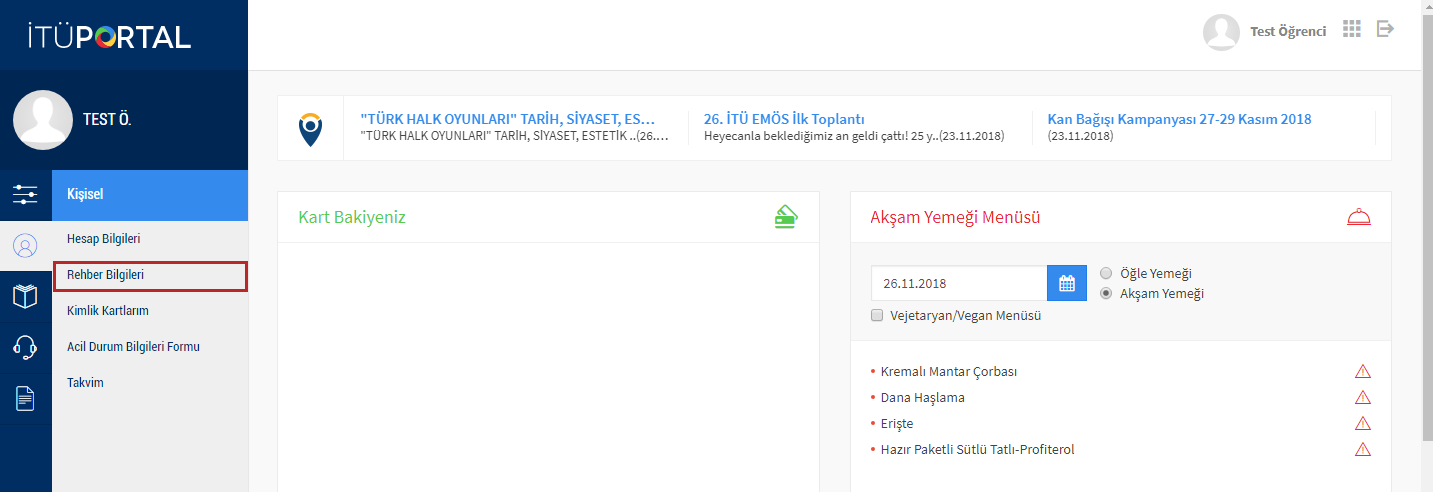Click the menu date input field
Image resolution: width=1433 pixels, height=492 pixels.
tap(958, 283)
